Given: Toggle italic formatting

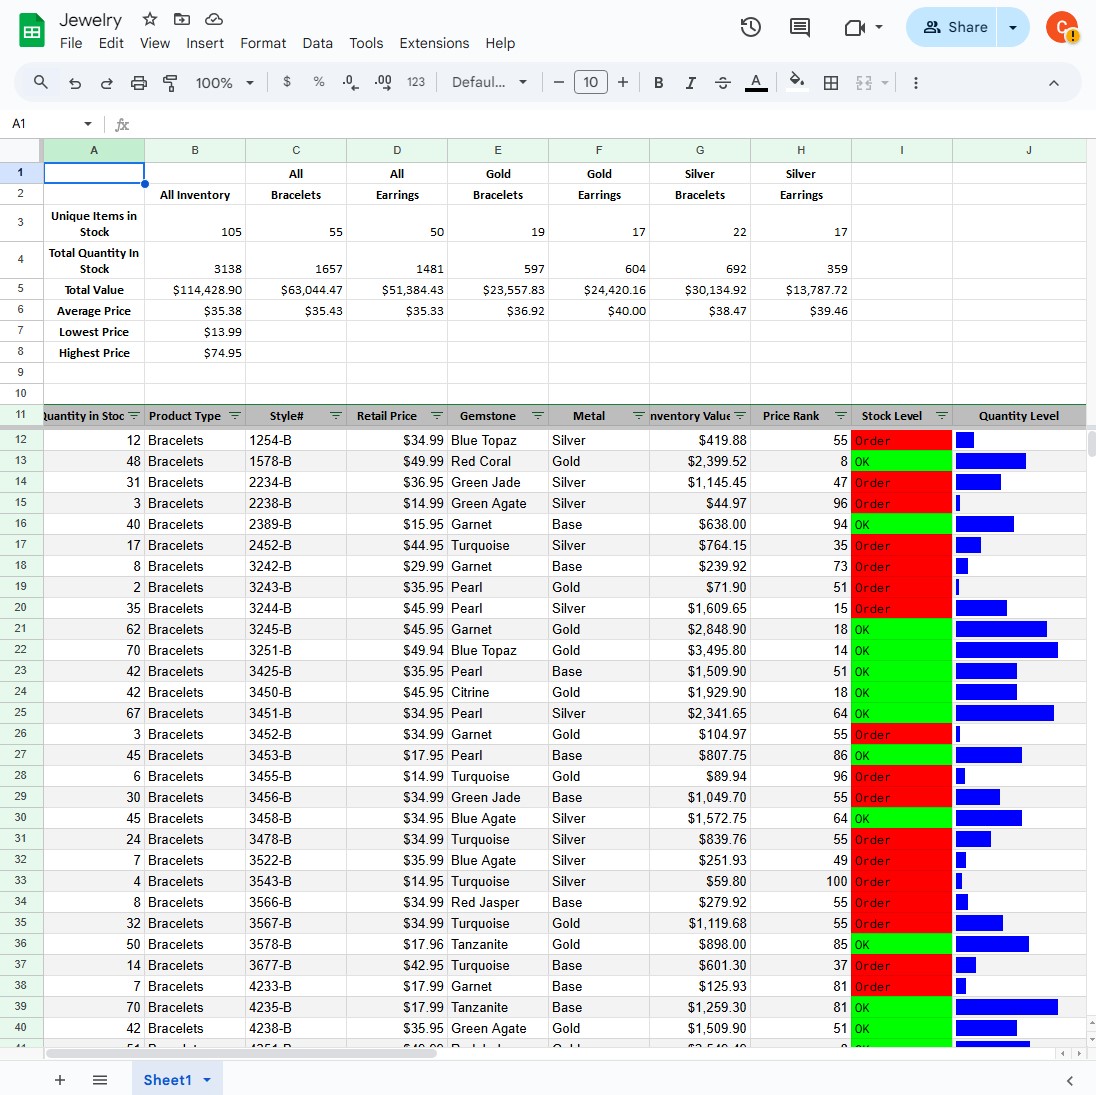Looking at the screenshot, I should (691, 82).
